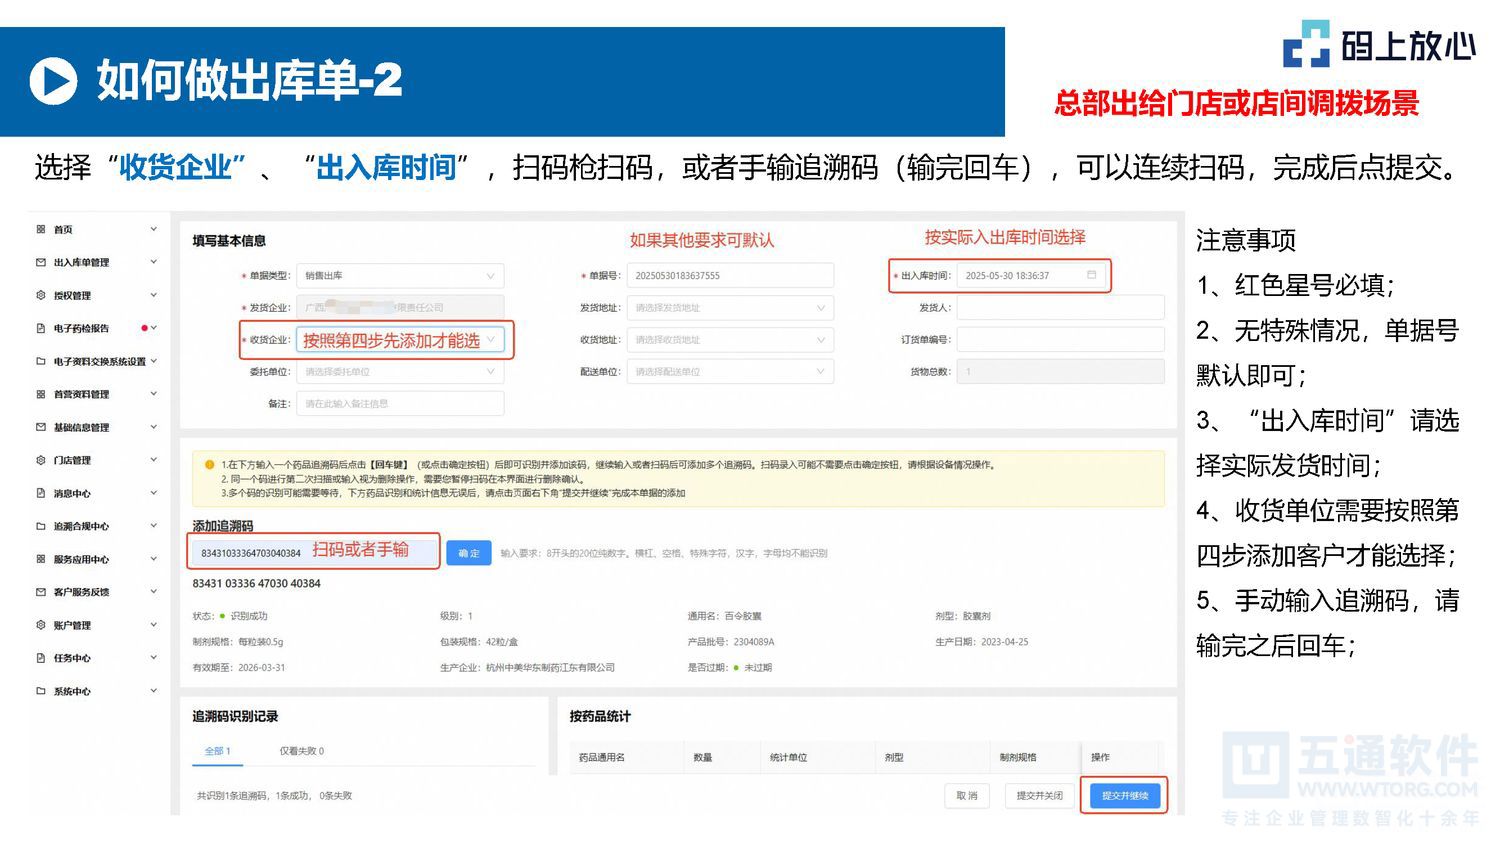Open the 委托单位 selection dropdown
The height and width of the screenshot is (844, 1500).
pos(400,371)
